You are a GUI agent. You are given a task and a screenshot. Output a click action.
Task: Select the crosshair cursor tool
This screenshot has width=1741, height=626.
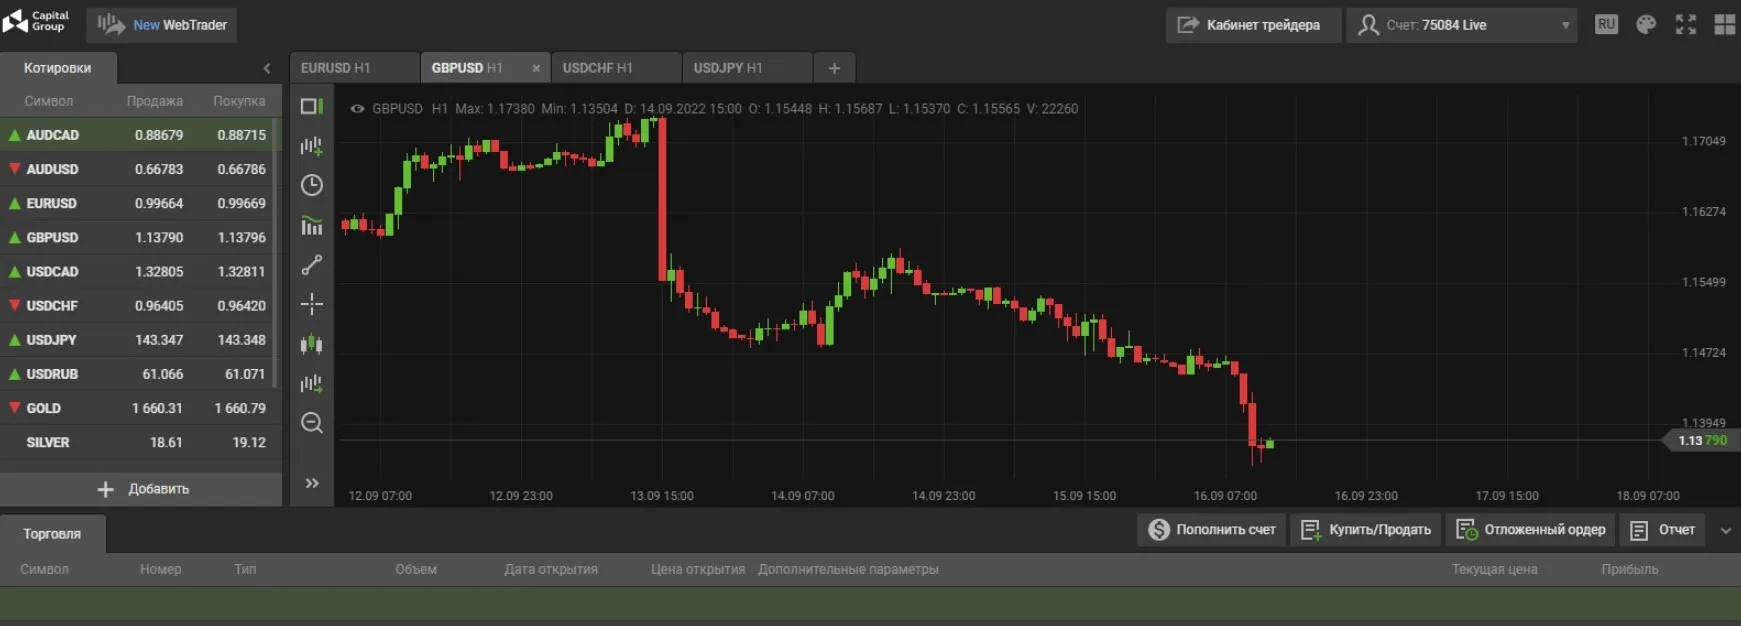point(312,304)
